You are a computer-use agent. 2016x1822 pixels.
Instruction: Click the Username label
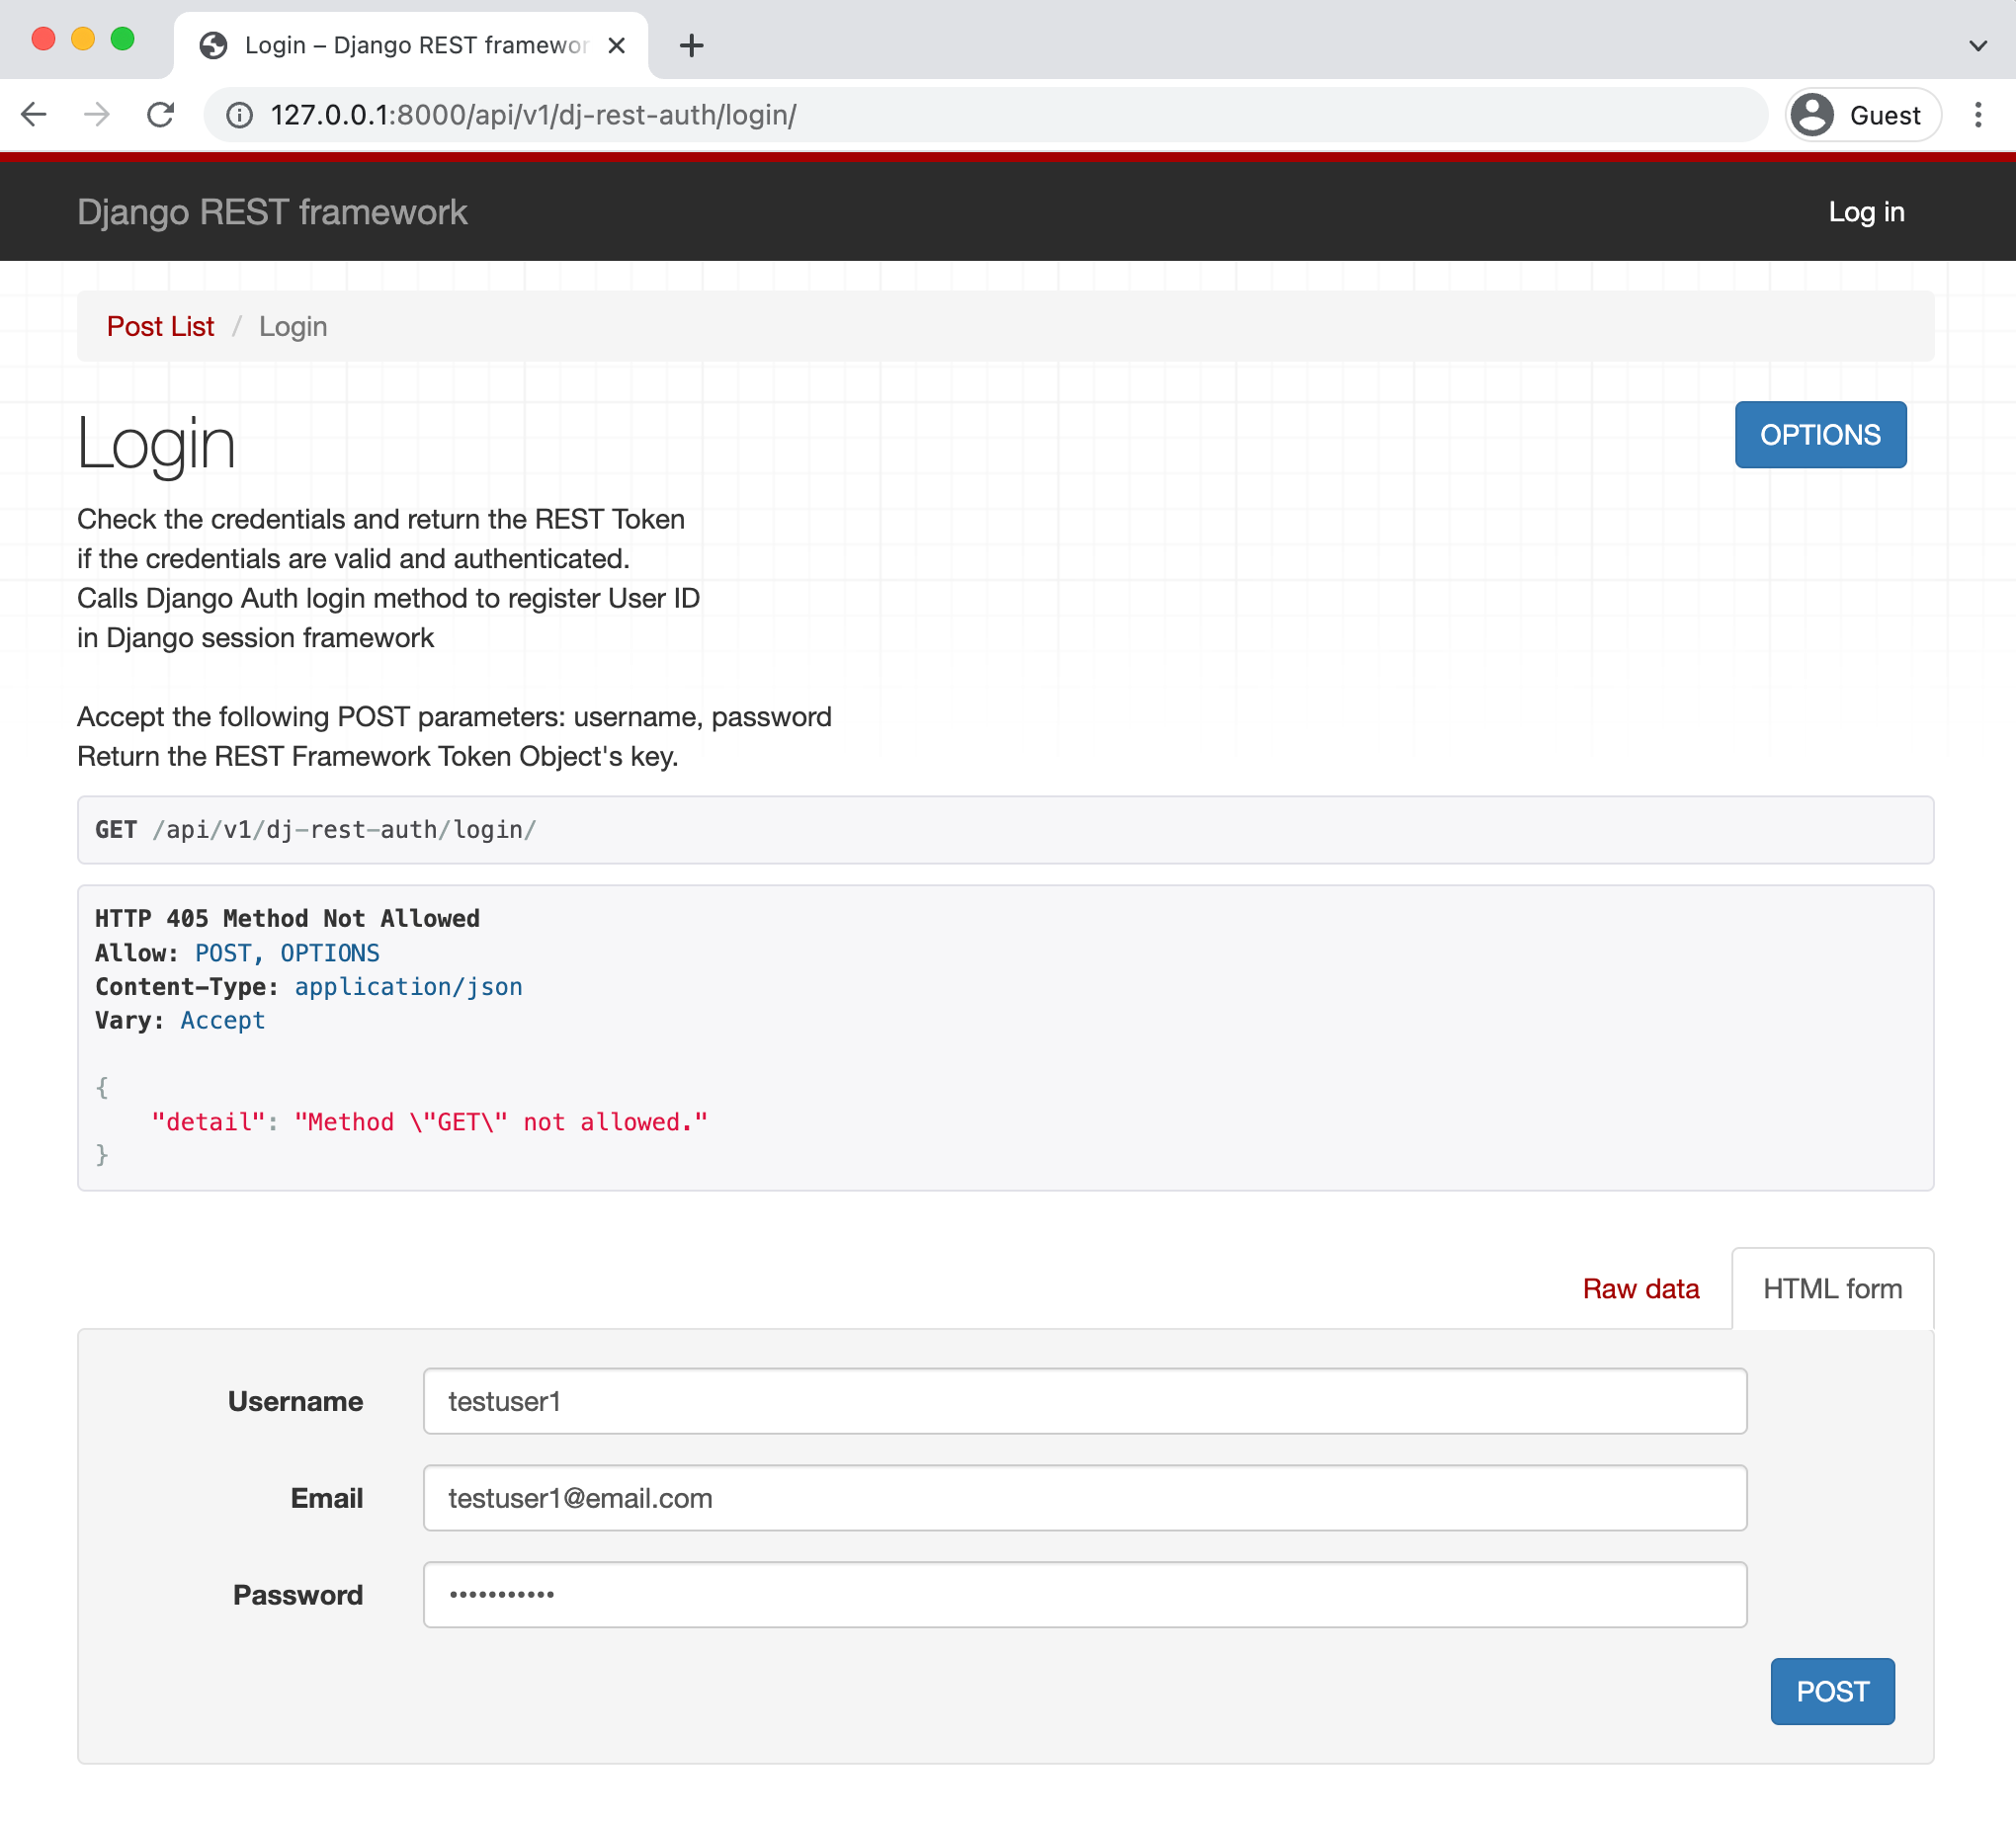point(295,1401)
